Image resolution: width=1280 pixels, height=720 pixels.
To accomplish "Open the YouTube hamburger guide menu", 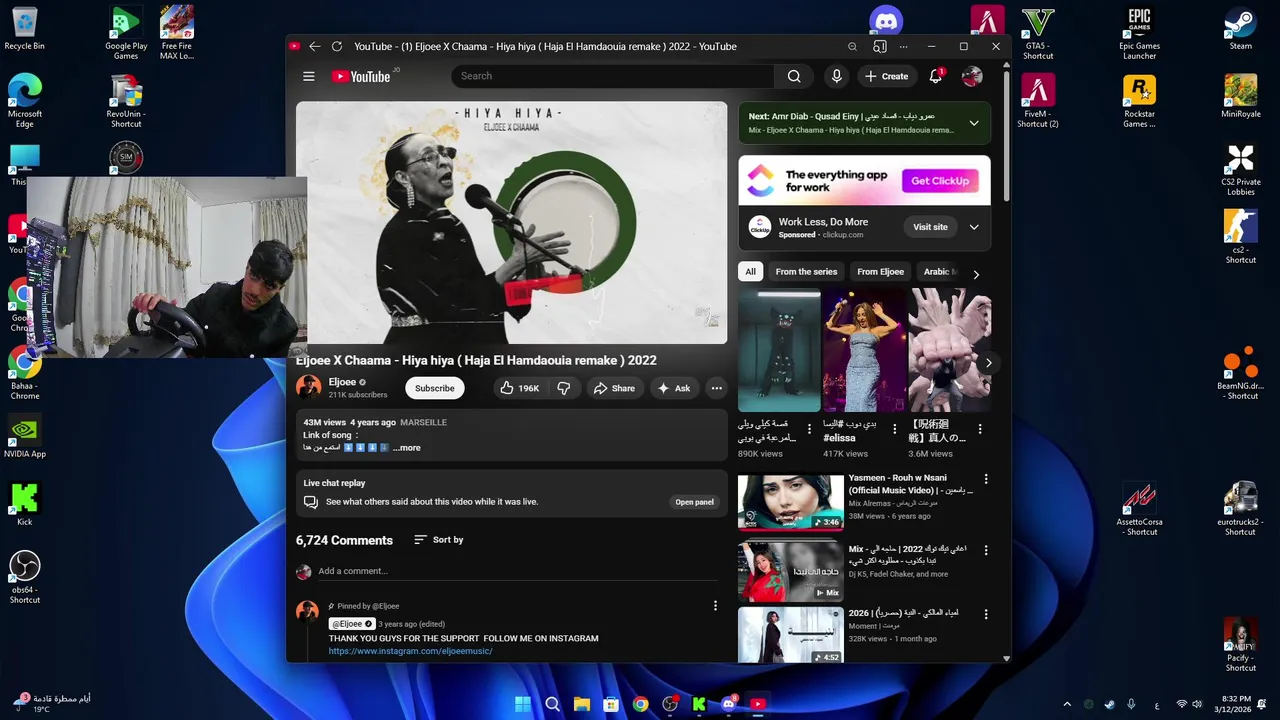I will point(309,76).
